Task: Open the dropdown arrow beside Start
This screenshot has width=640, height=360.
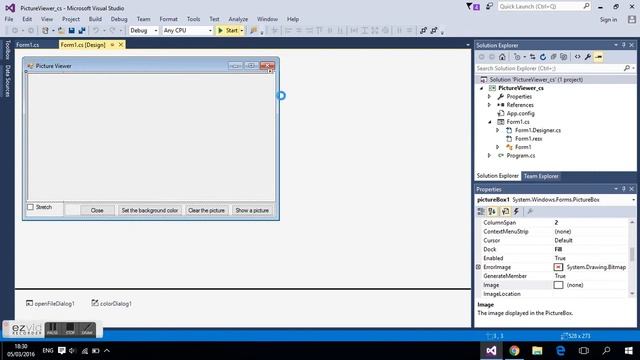Action: coord(242,31)
